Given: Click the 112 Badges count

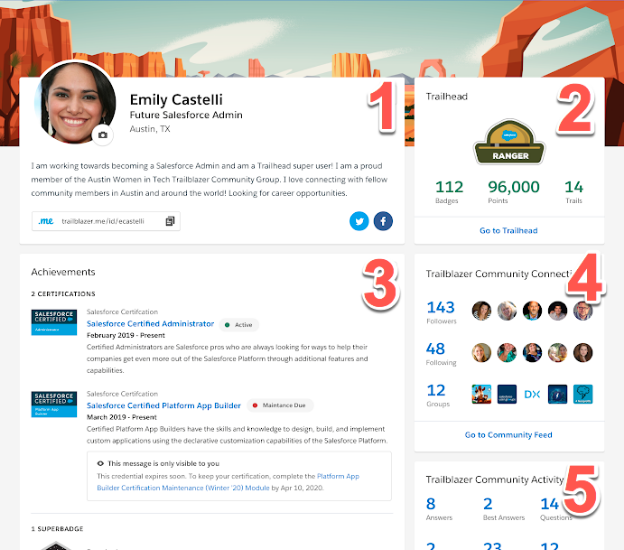Looking at the screenshot, I should 449,187.
